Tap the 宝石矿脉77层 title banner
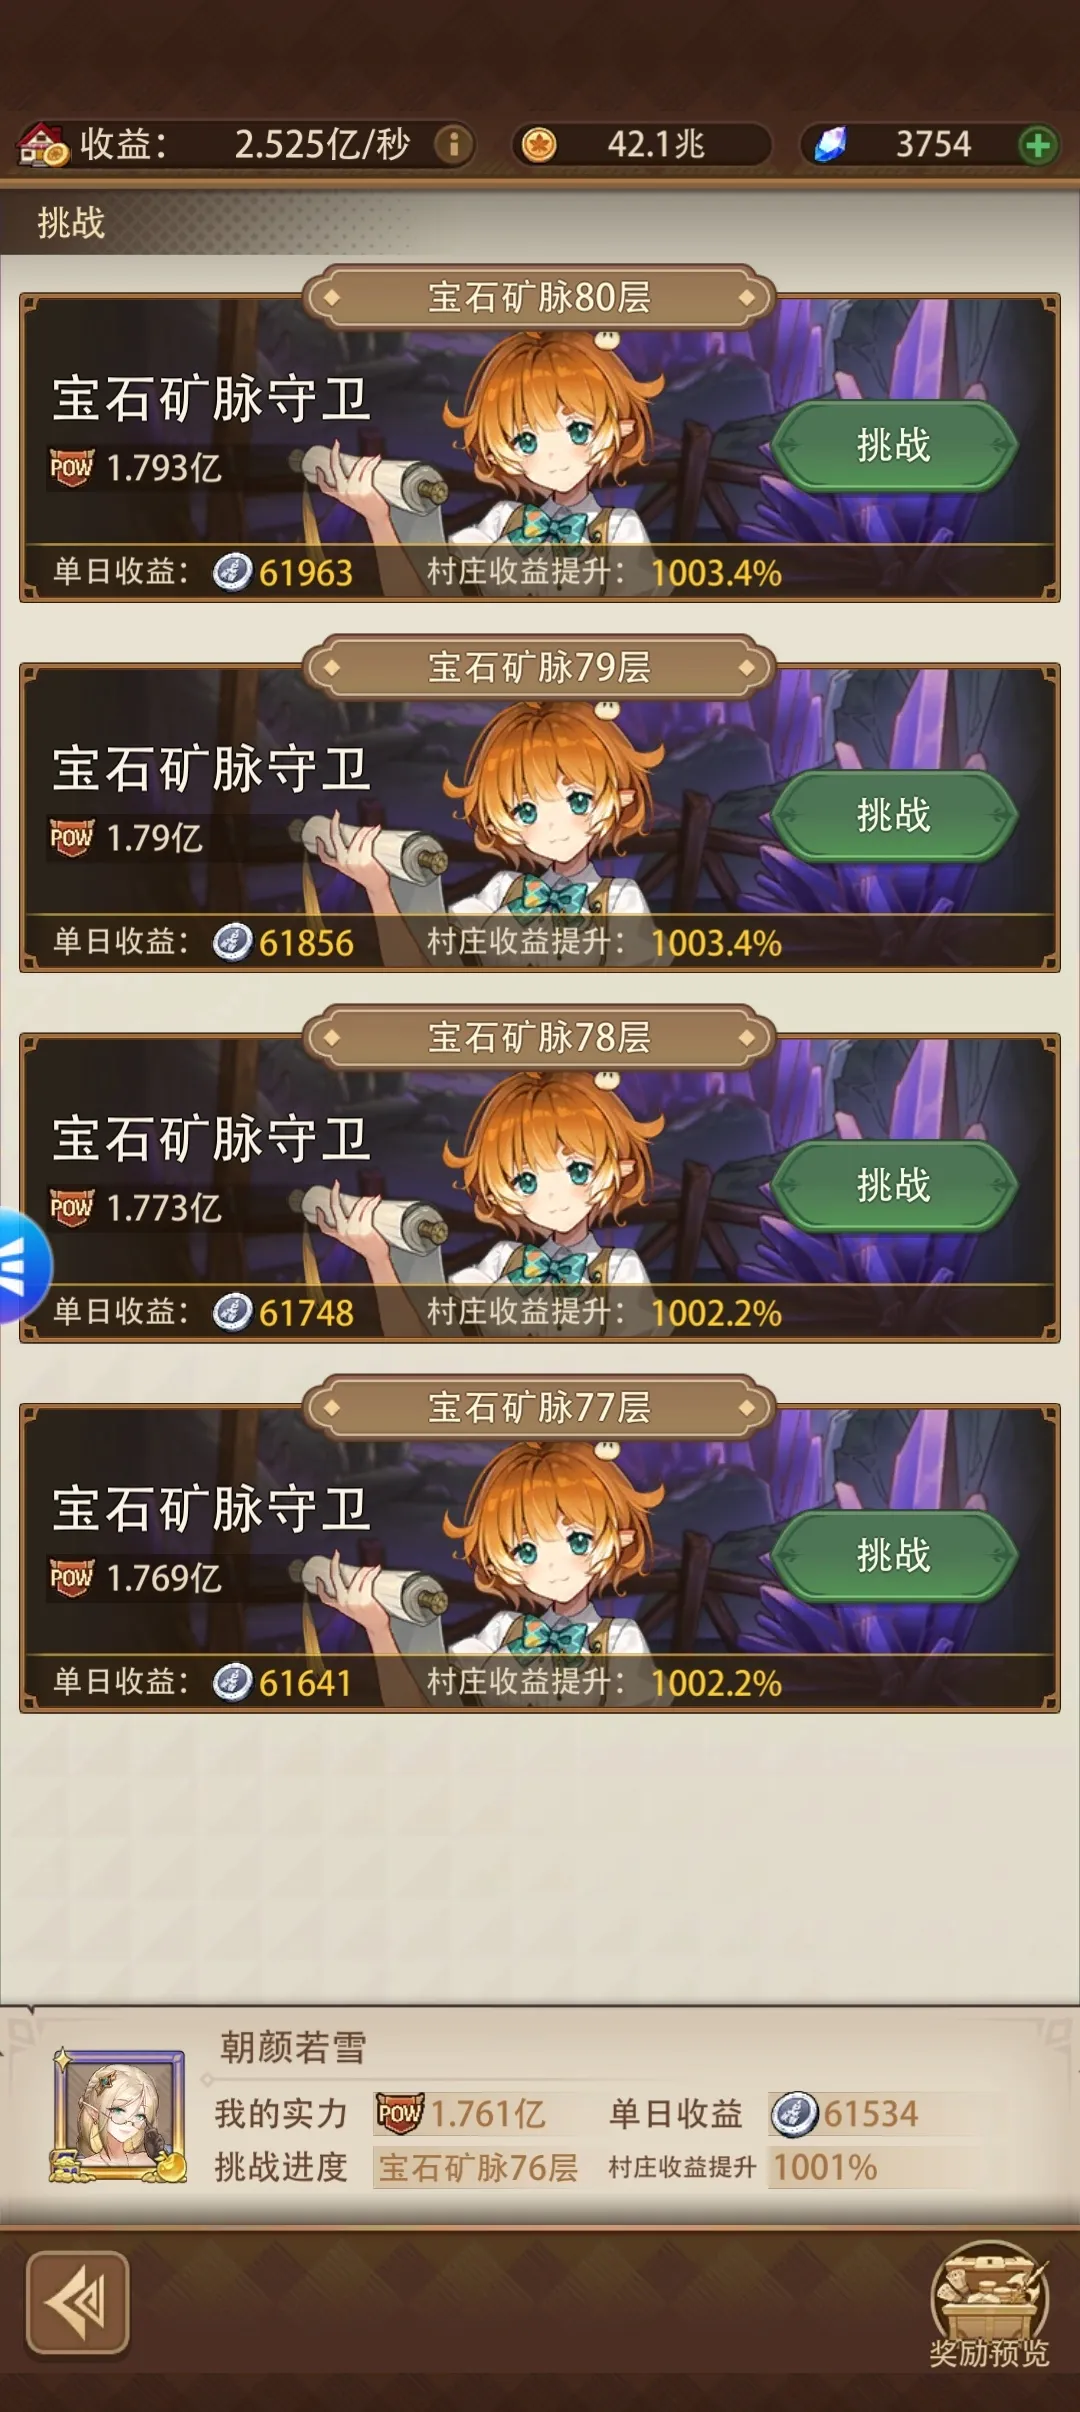The width and height of the screenshot is (1080, 2412). 539,1407
